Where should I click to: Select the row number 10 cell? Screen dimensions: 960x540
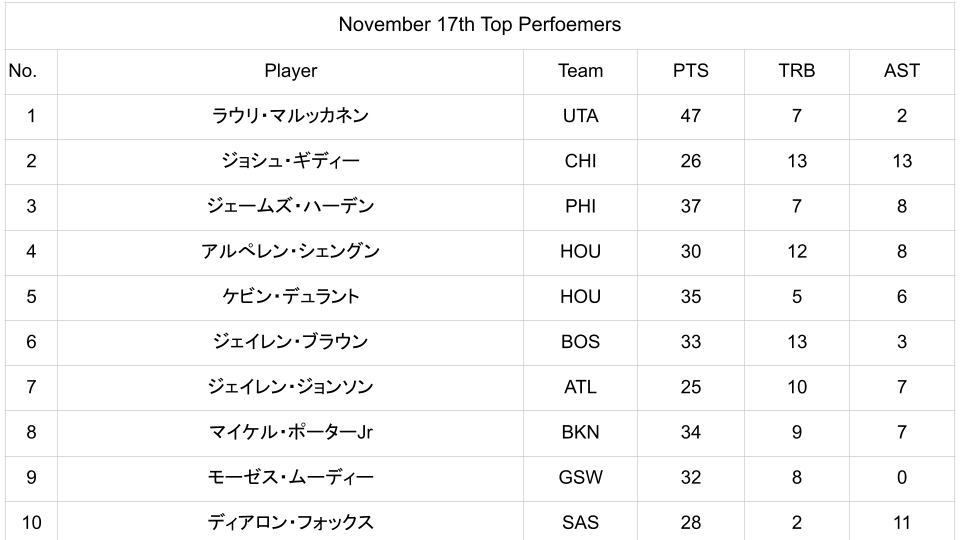(31, 522)
